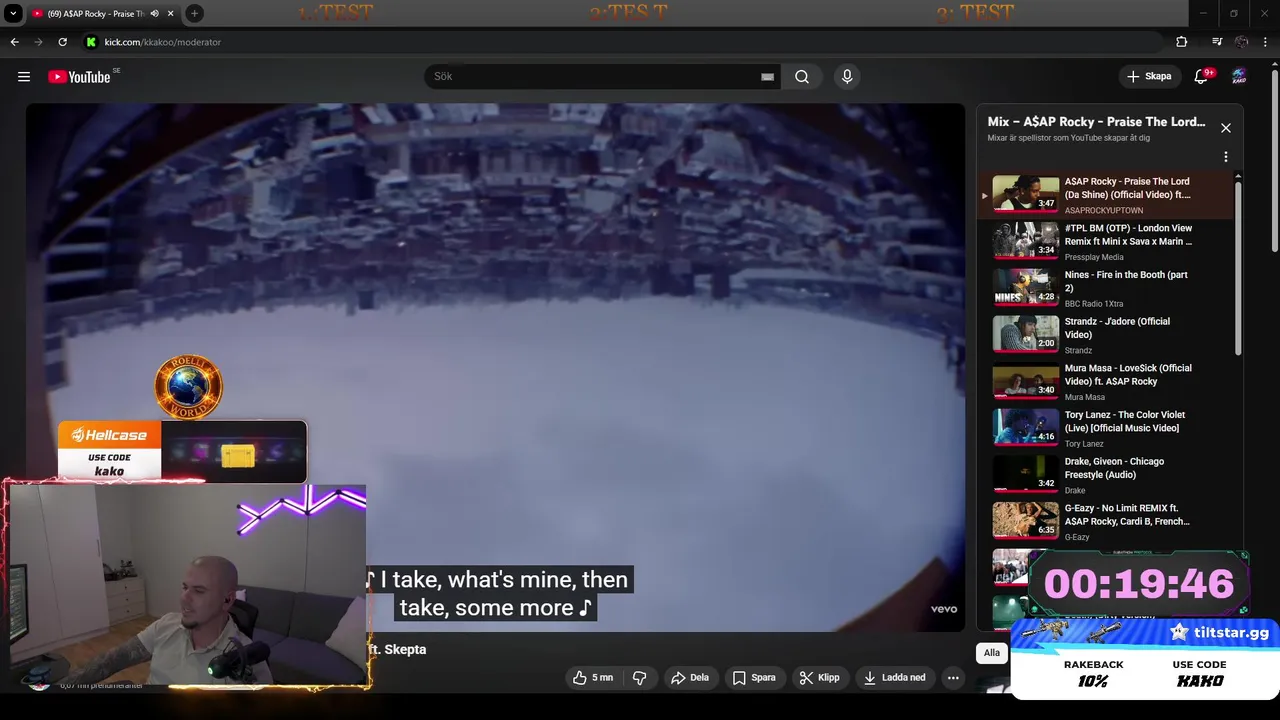1280x720 pixels.
Task: Download the video via Ladda ned
Action: [x=895, y=678]
